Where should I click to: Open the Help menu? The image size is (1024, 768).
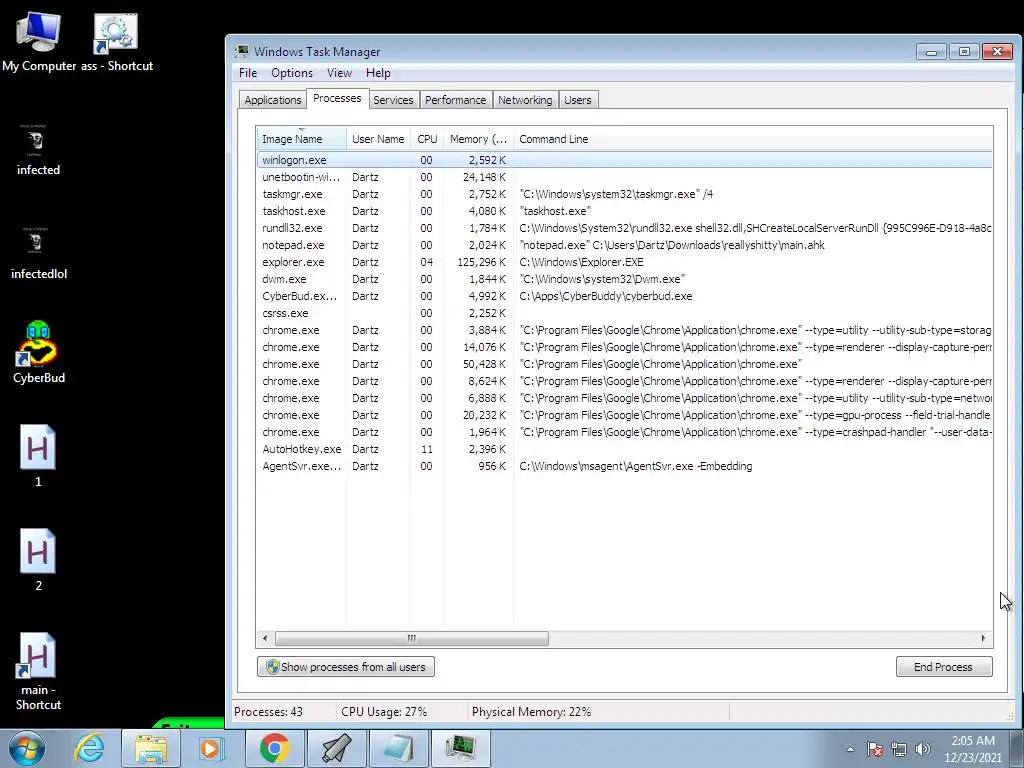tap(378, 73)
